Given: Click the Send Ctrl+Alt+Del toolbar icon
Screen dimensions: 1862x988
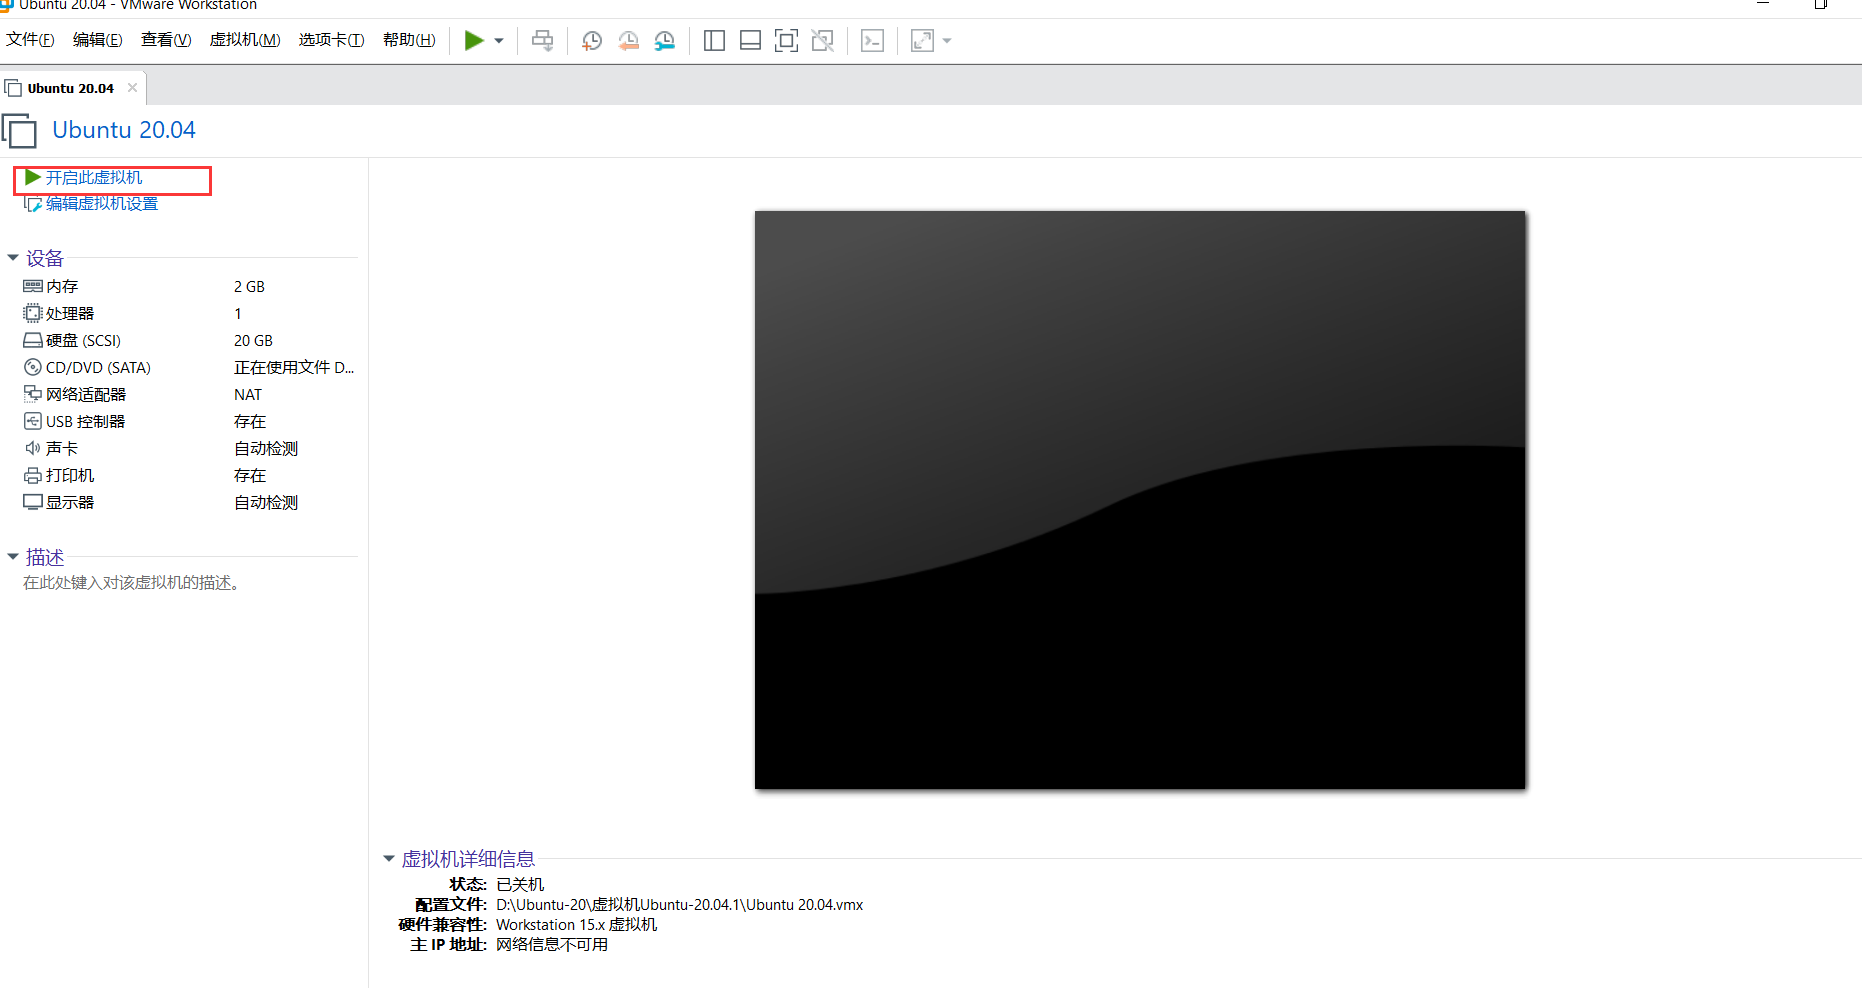Looking at the screenshot, I should (542, 41).
